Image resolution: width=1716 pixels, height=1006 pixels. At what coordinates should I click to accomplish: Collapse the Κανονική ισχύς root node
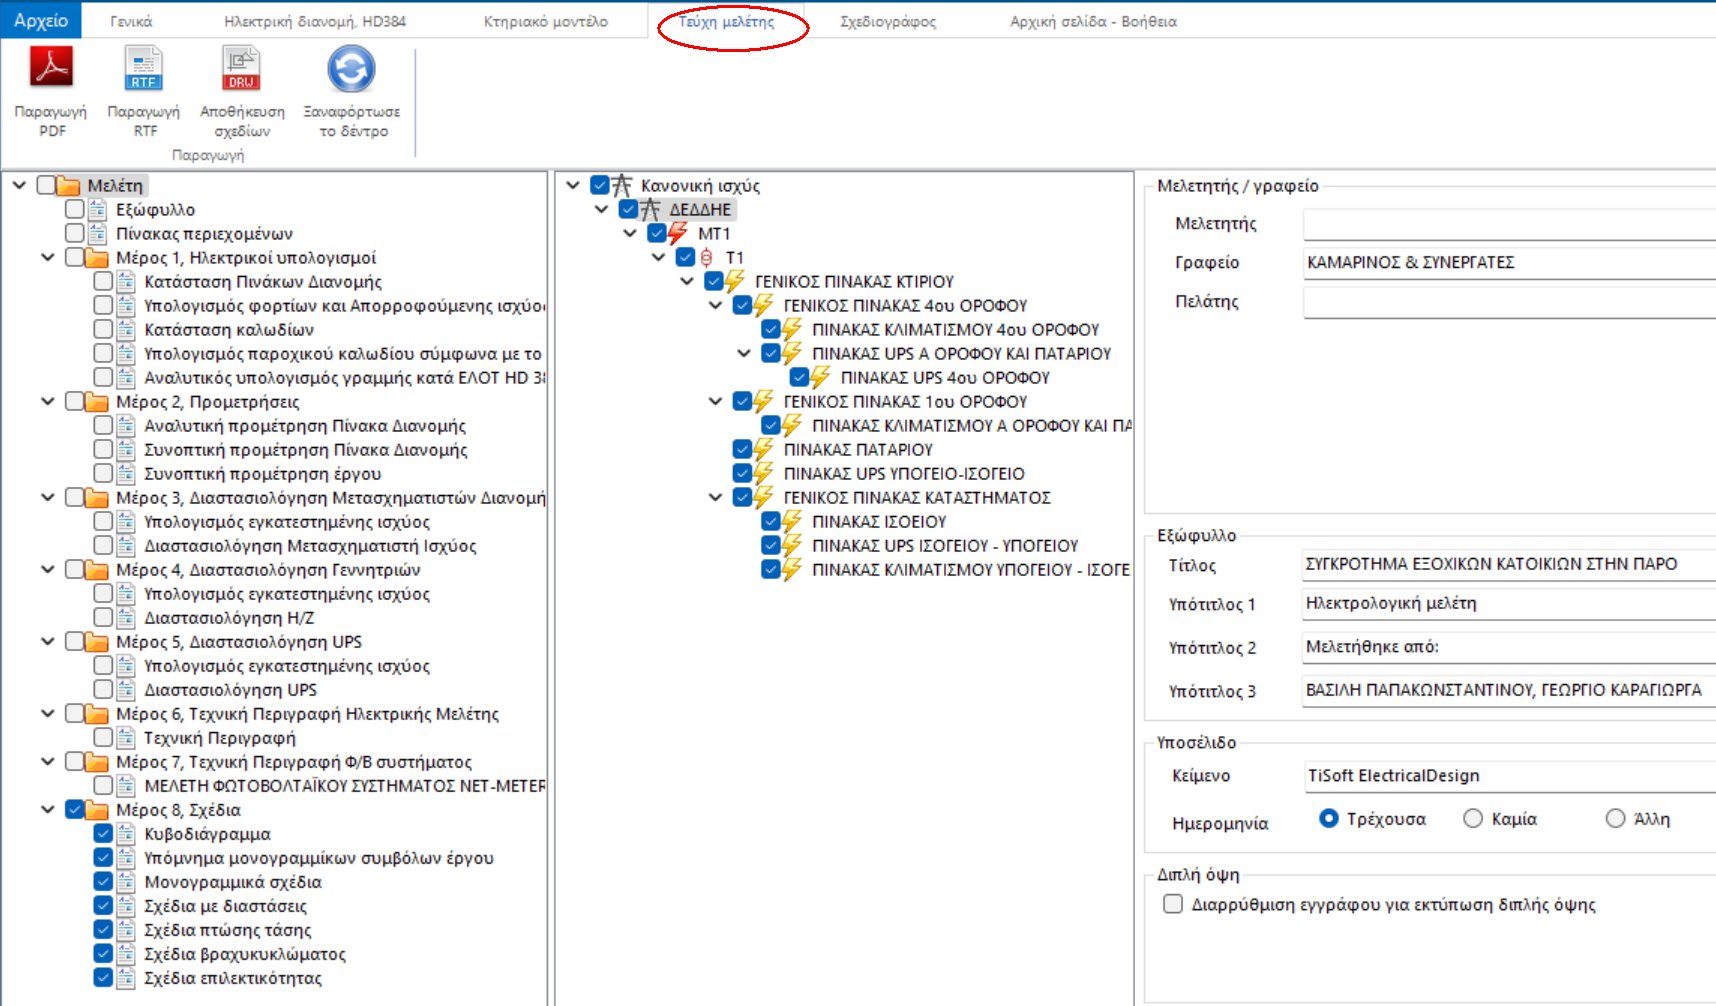[x=573, y=186]
